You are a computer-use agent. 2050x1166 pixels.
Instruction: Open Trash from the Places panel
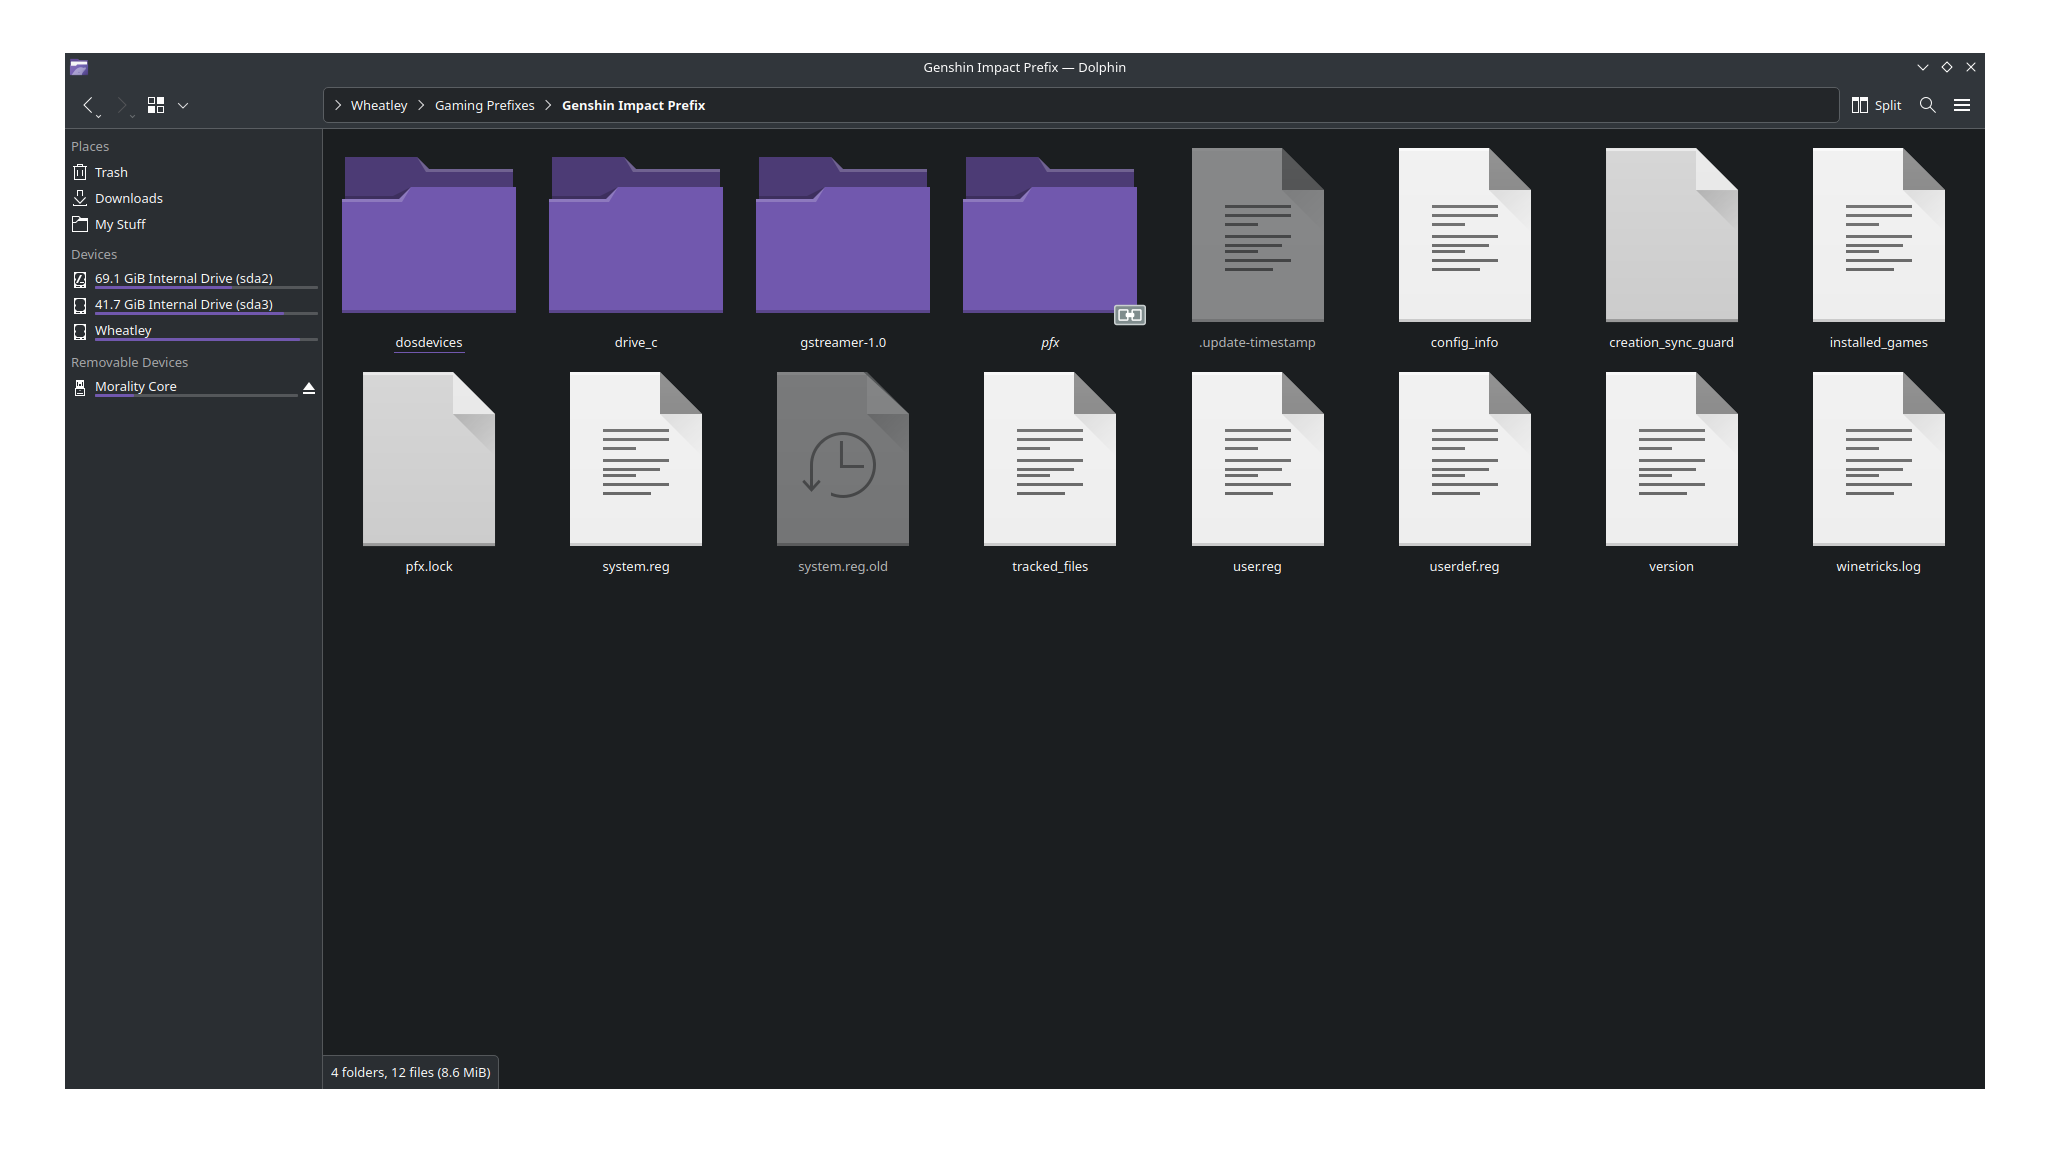tap(110, 172)
